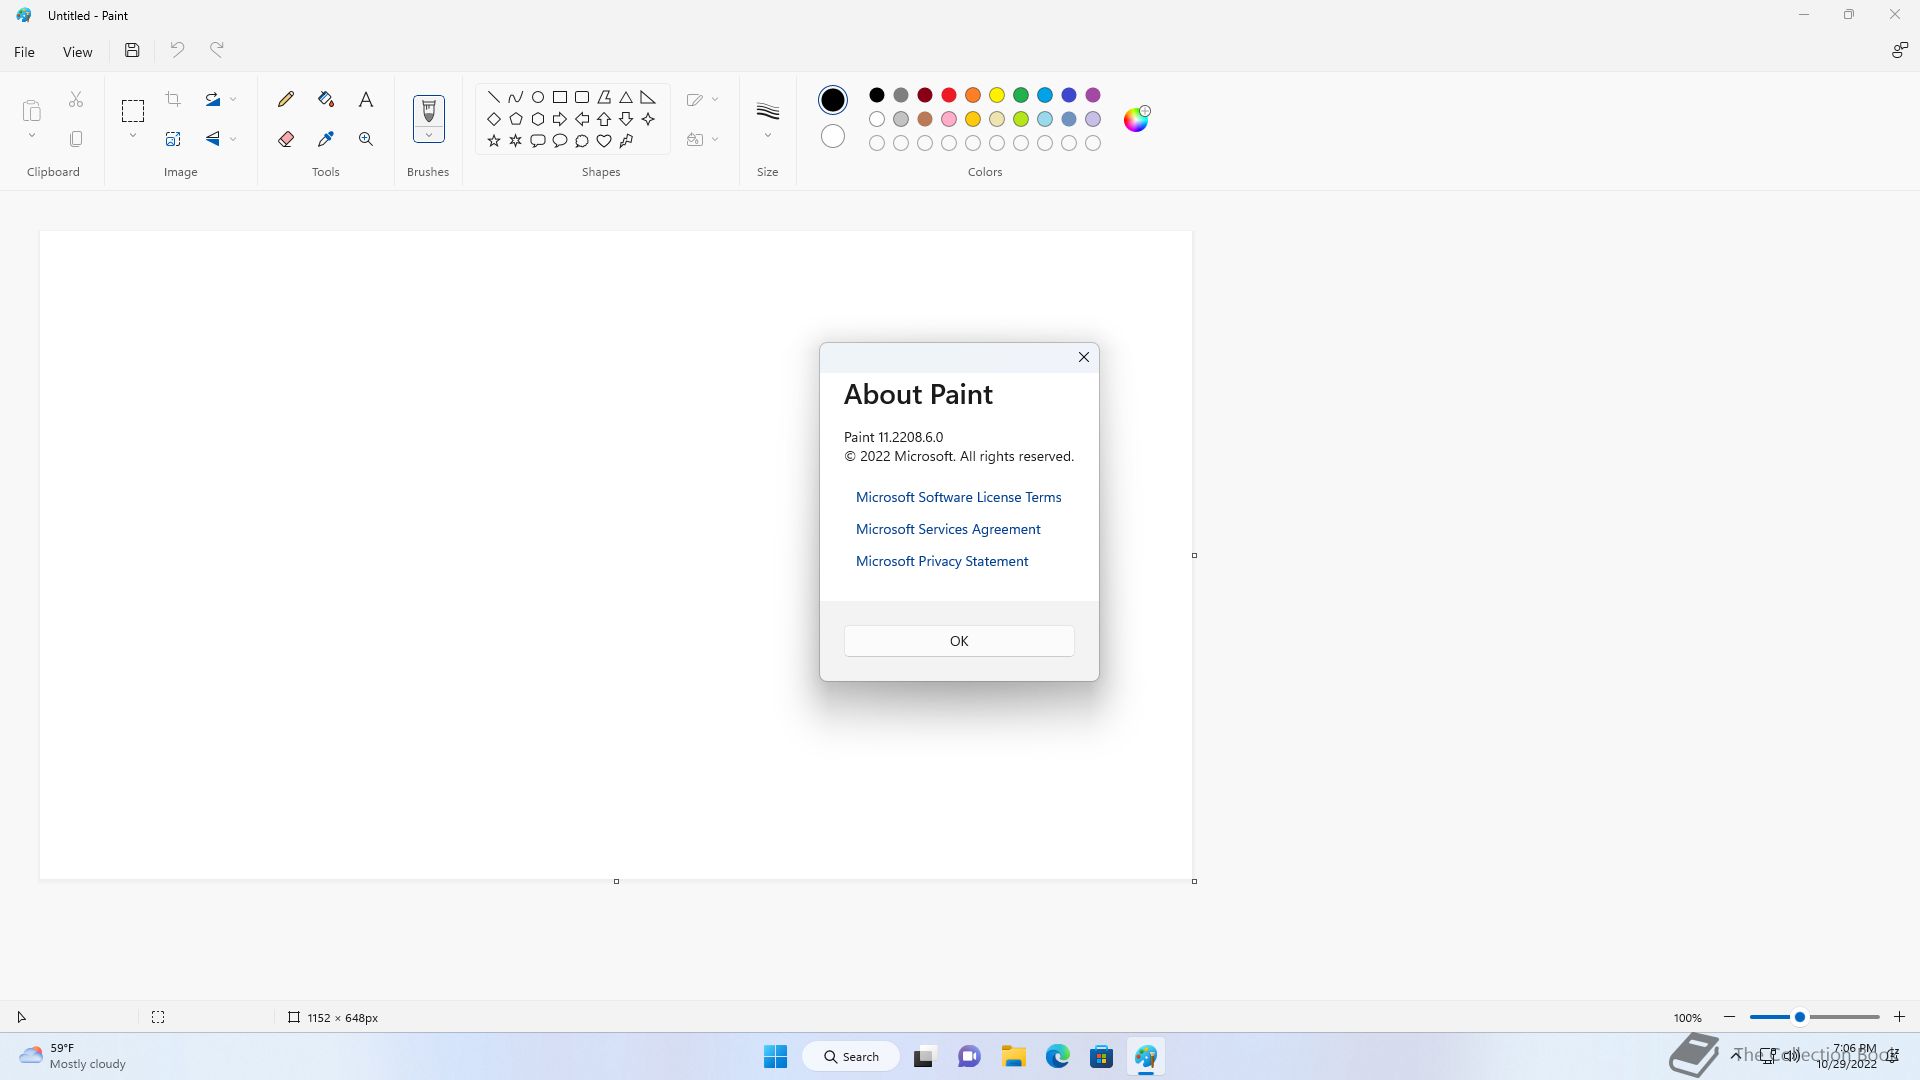Click the bottom-right canvas resize handle
The height and width of the screenshot is (1080, 1920).
point(1194,881)
